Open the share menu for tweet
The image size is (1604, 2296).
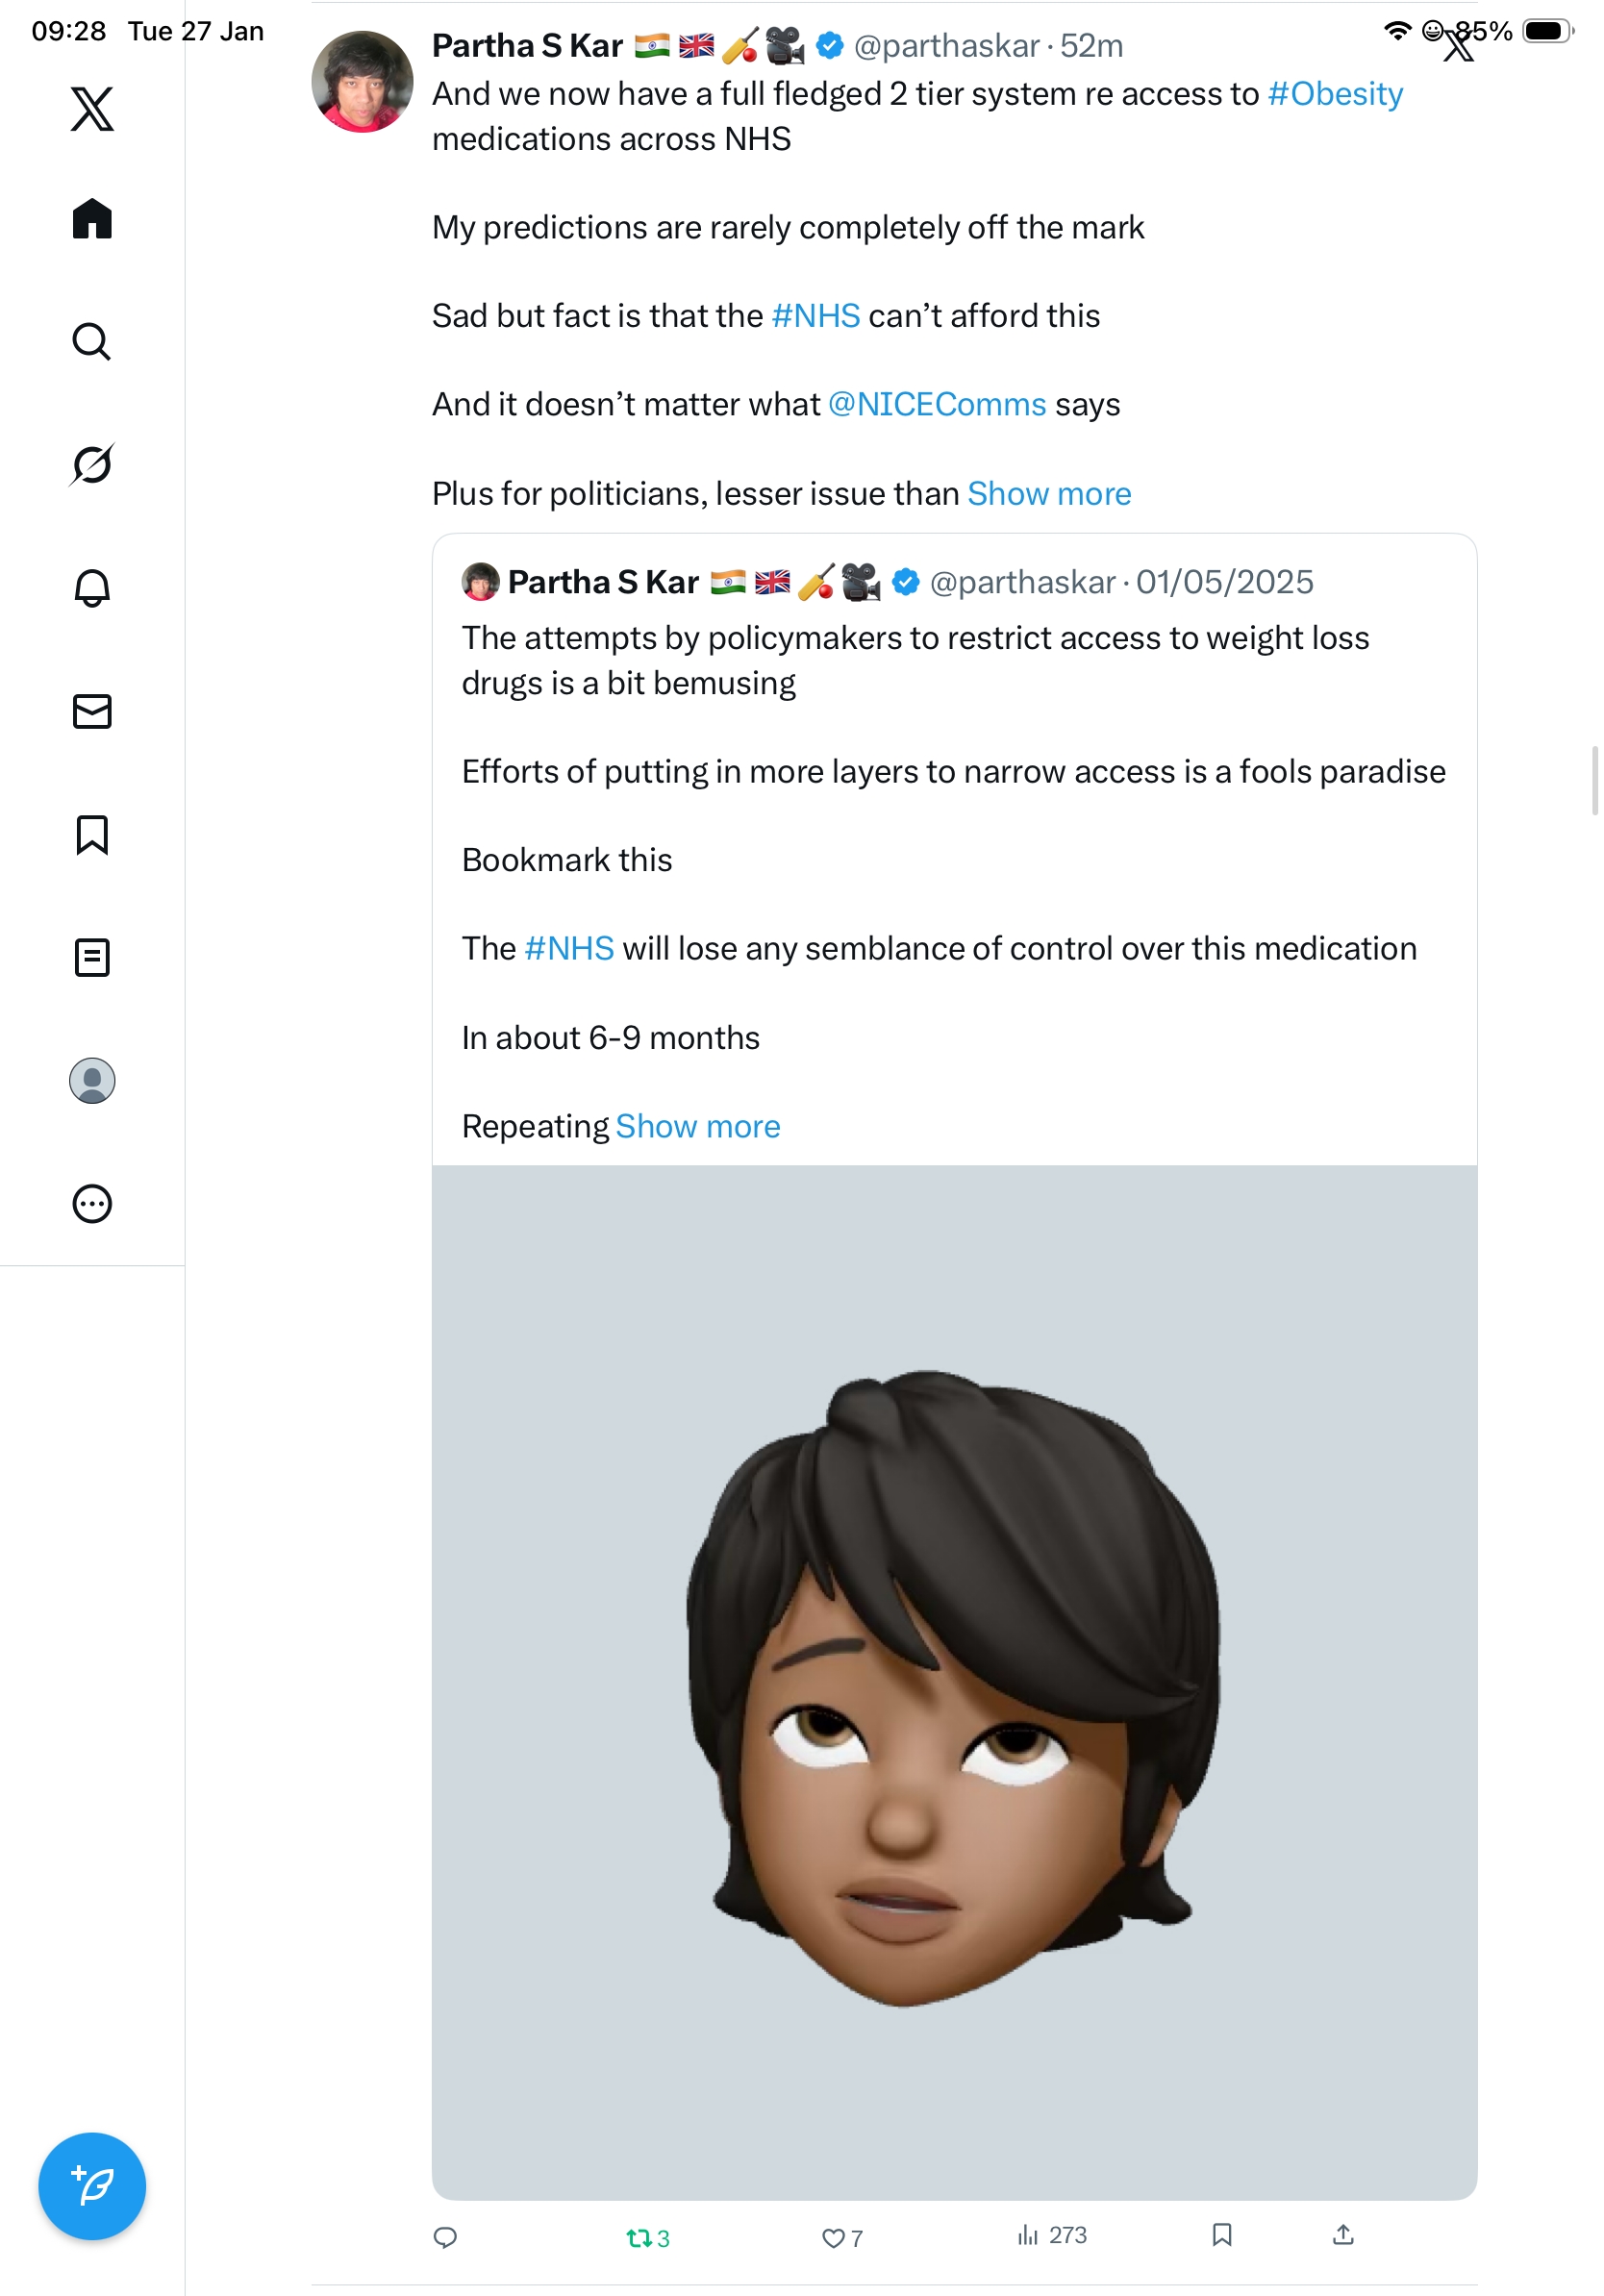[x=1343, y=2235]
